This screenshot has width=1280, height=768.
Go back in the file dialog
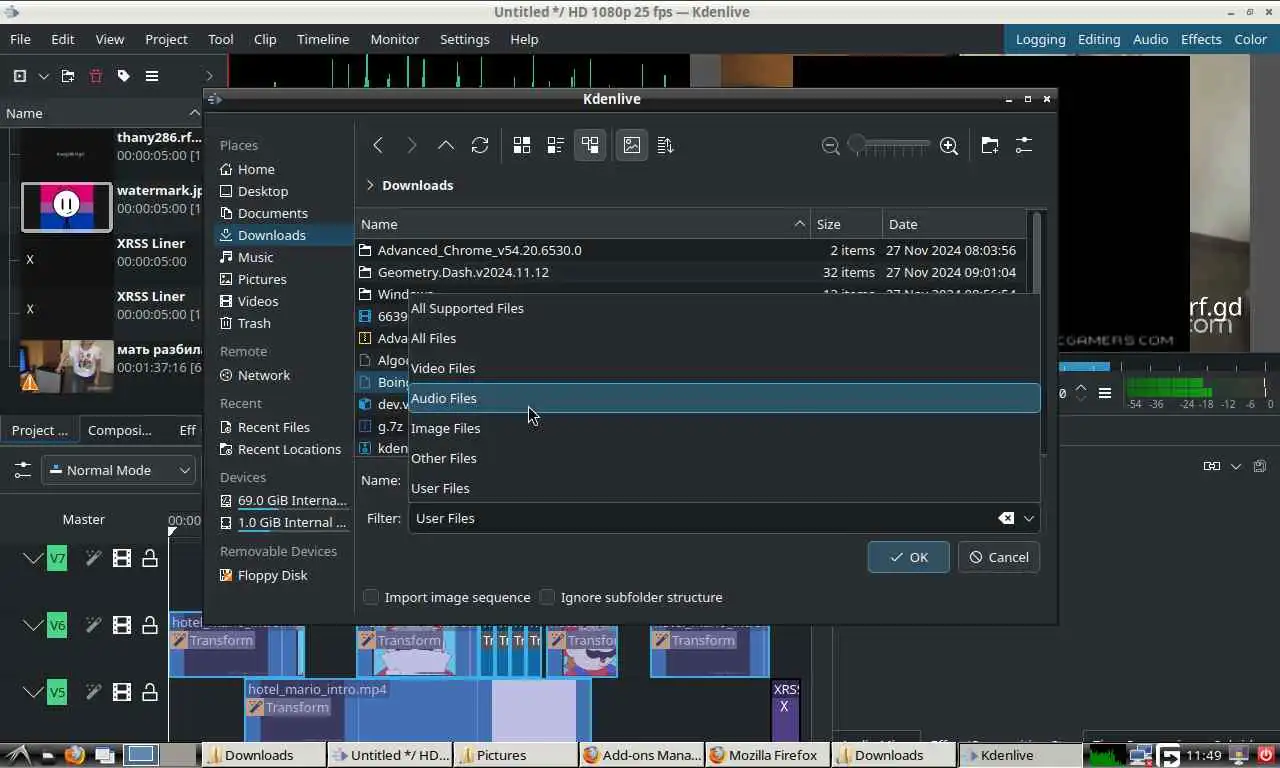click(378, 145)
